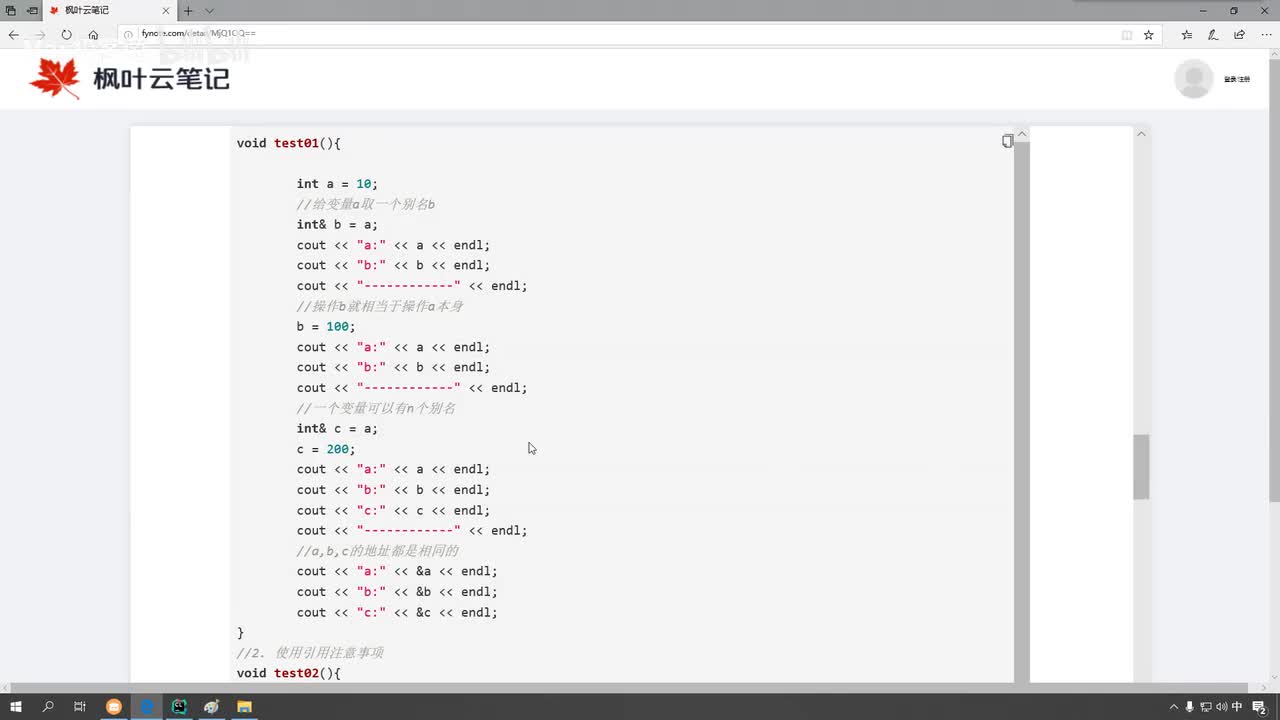This screenshot has width=1280, height=720.
Task: Click the line "int a = 10;"
Action: point(337,184)
